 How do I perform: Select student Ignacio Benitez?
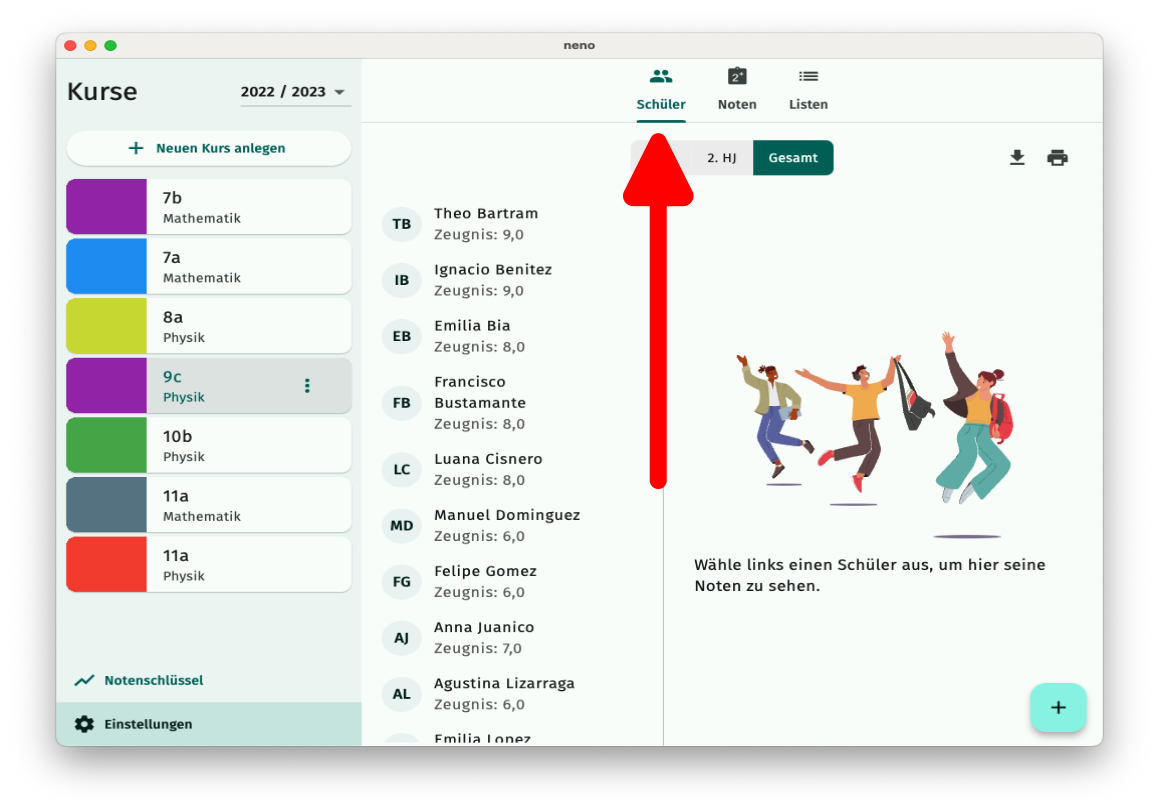point(512,280)
